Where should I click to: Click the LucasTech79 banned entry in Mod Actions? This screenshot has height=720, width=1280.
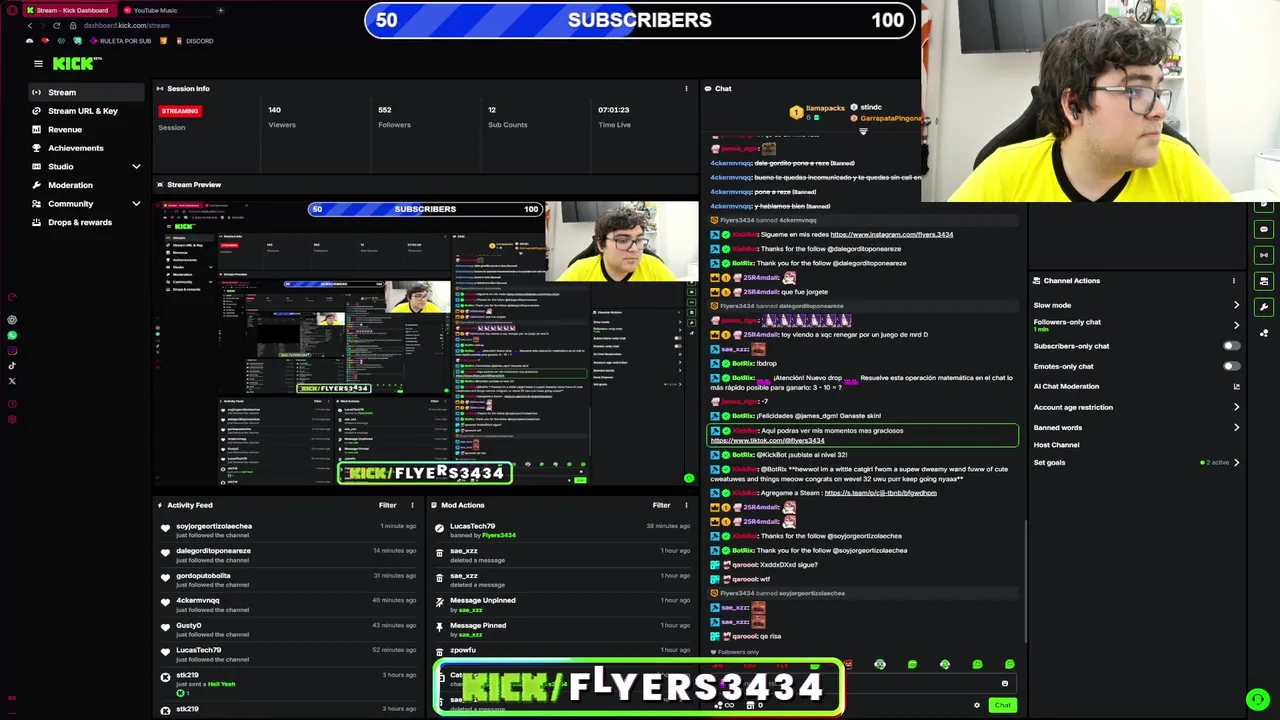pos(563,530)
